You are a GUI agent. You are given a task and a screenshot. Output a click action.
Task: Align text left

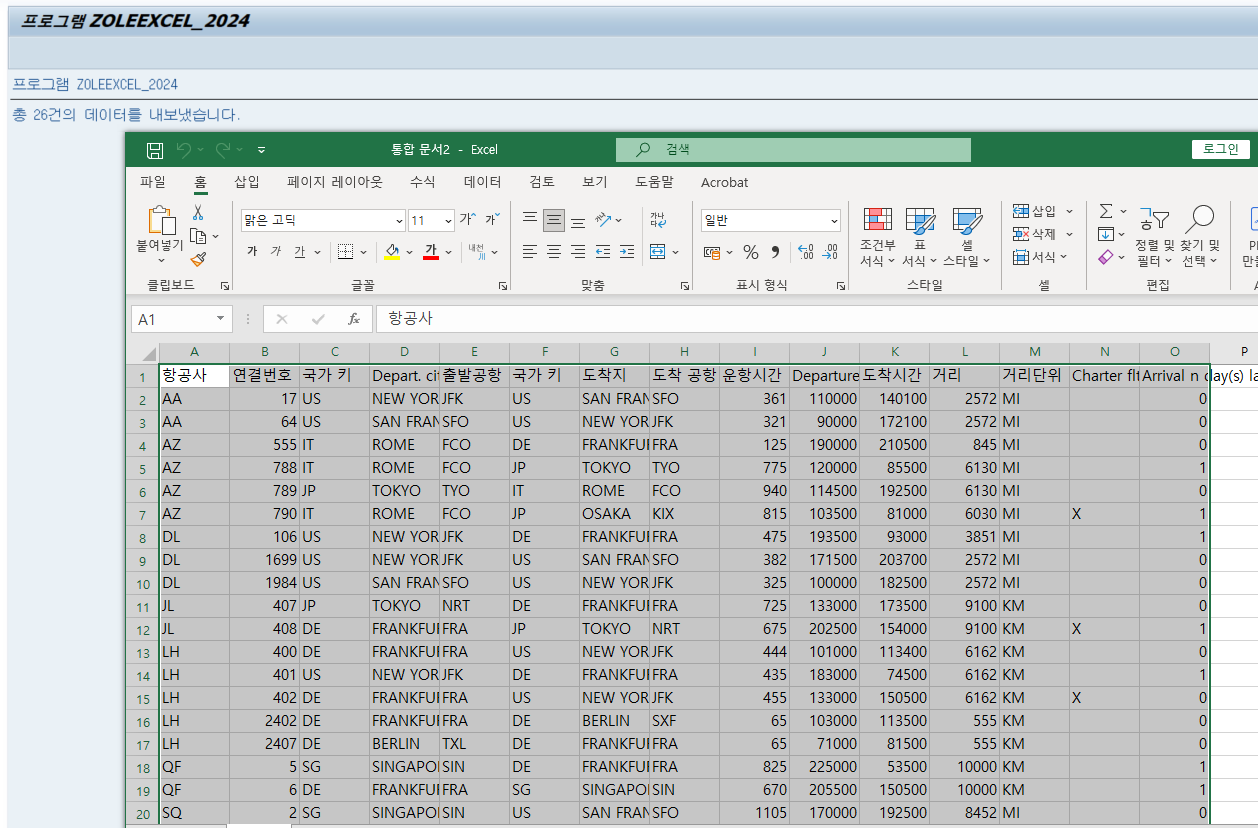coord(530,252)
